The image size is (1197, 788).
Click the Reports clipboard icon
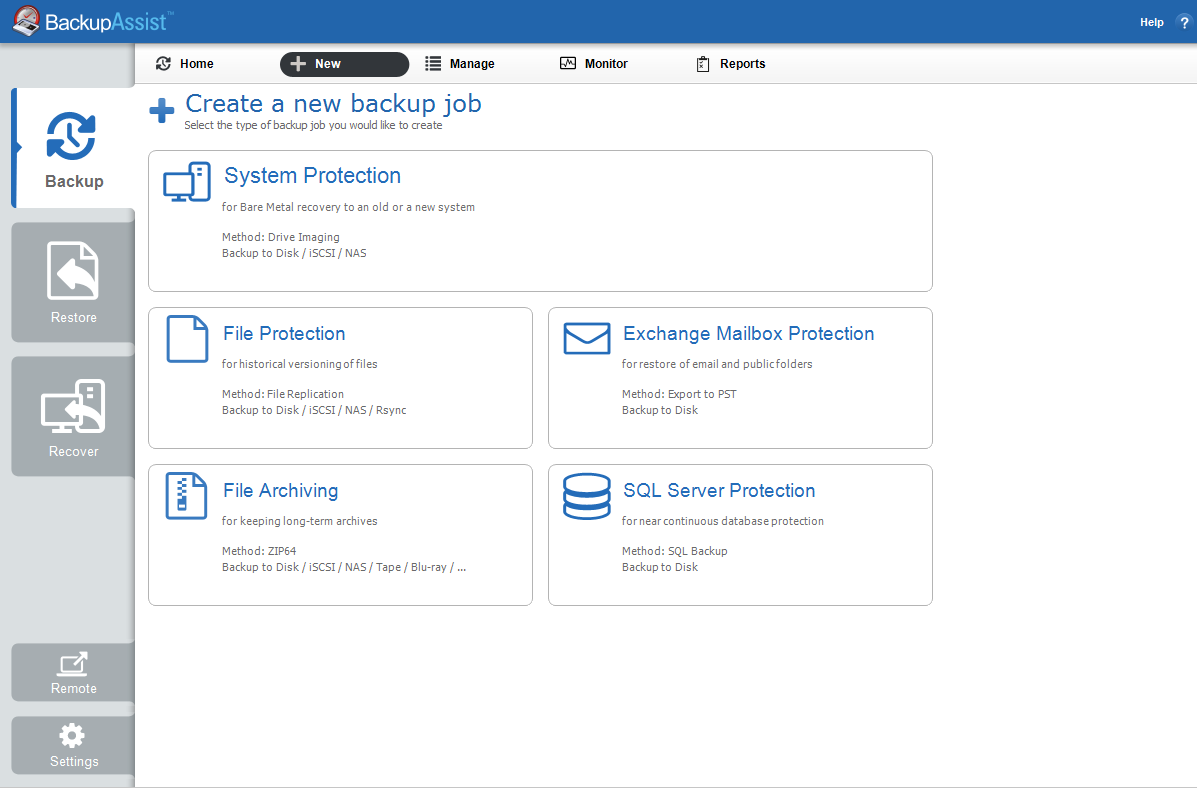[703, 64]
